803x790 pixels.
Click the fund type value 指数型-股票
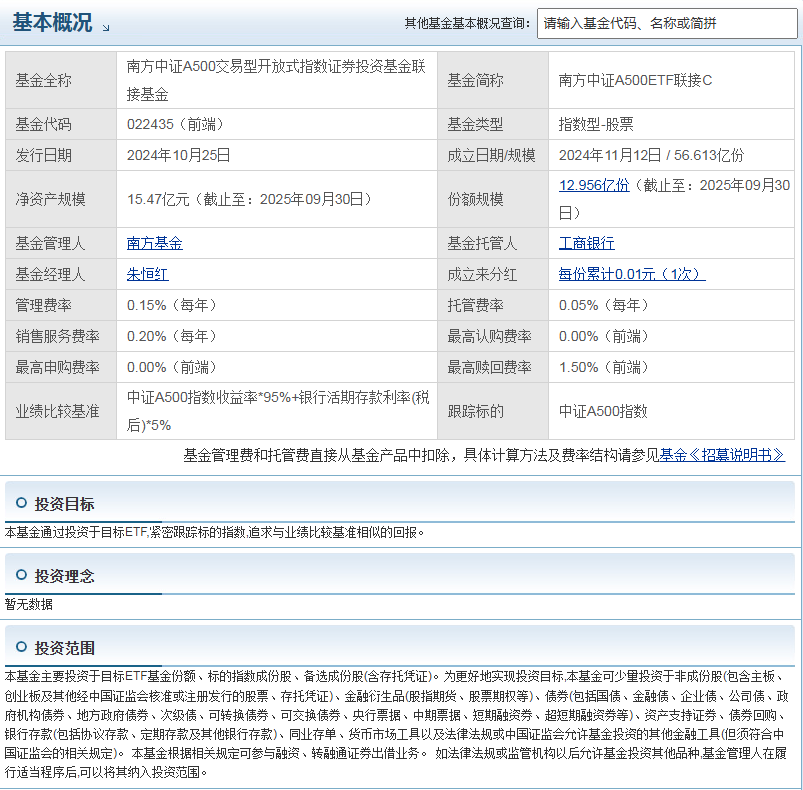tap(596, 124)
